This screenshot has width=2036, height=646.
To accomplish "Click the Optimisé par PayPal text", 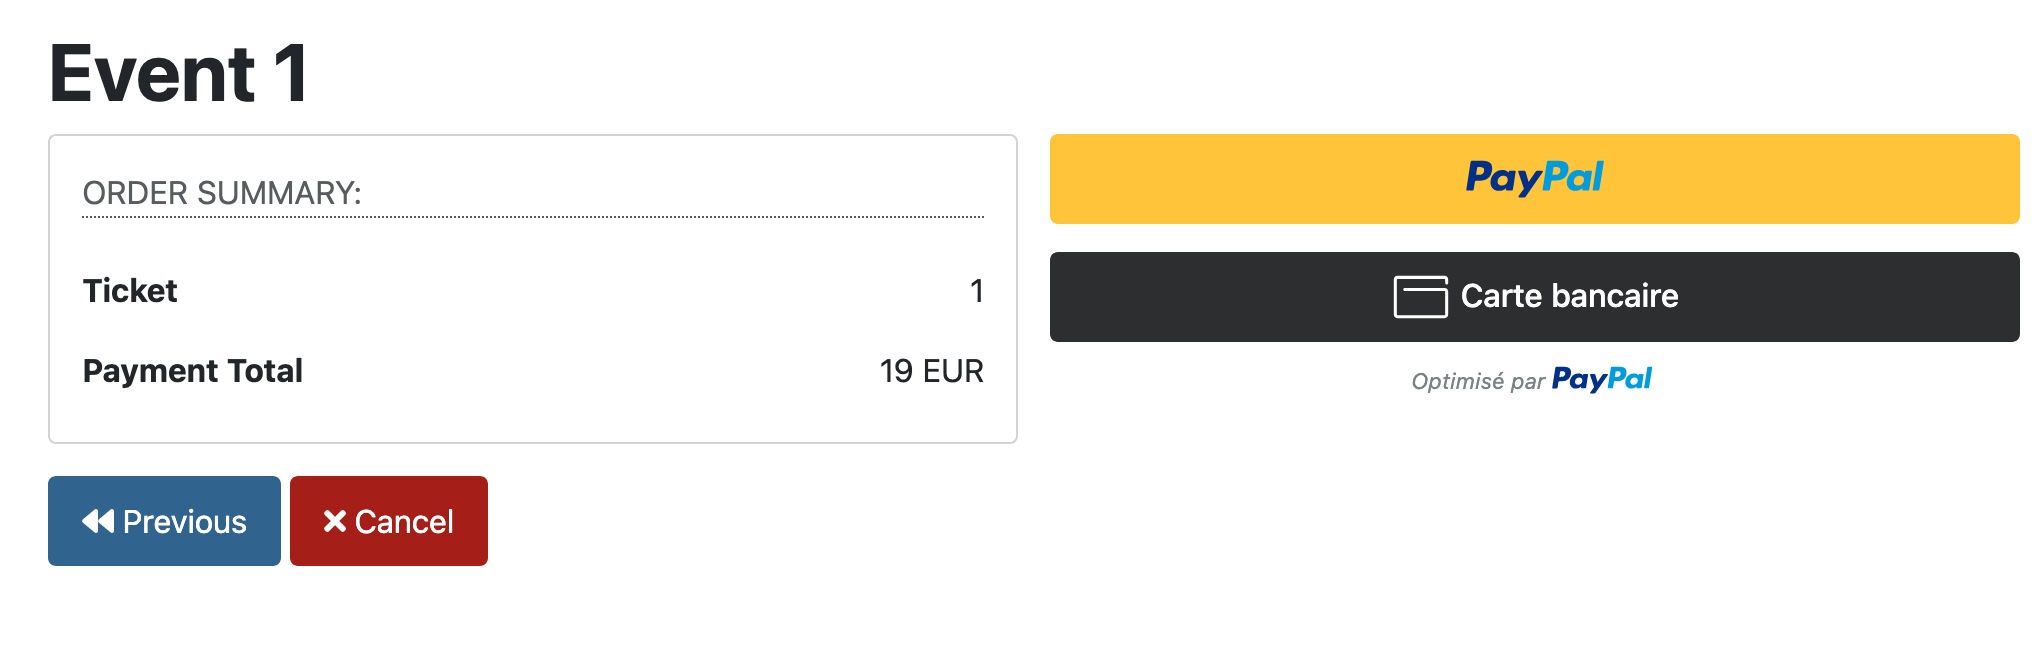I will [1530, 379].
